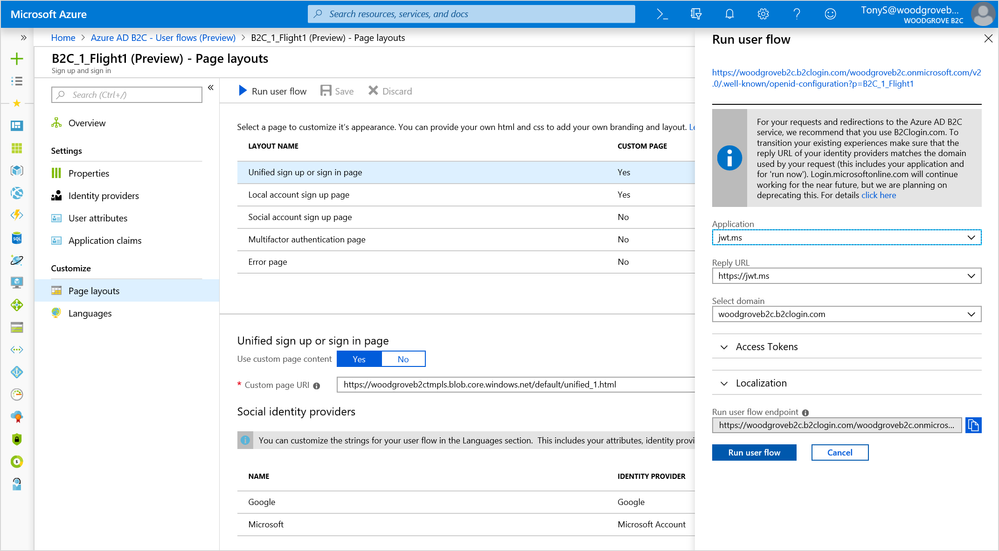Send feedback via smiley icon
The width and height of the screenshot is (999, 551).
click(x=830, y=14)
